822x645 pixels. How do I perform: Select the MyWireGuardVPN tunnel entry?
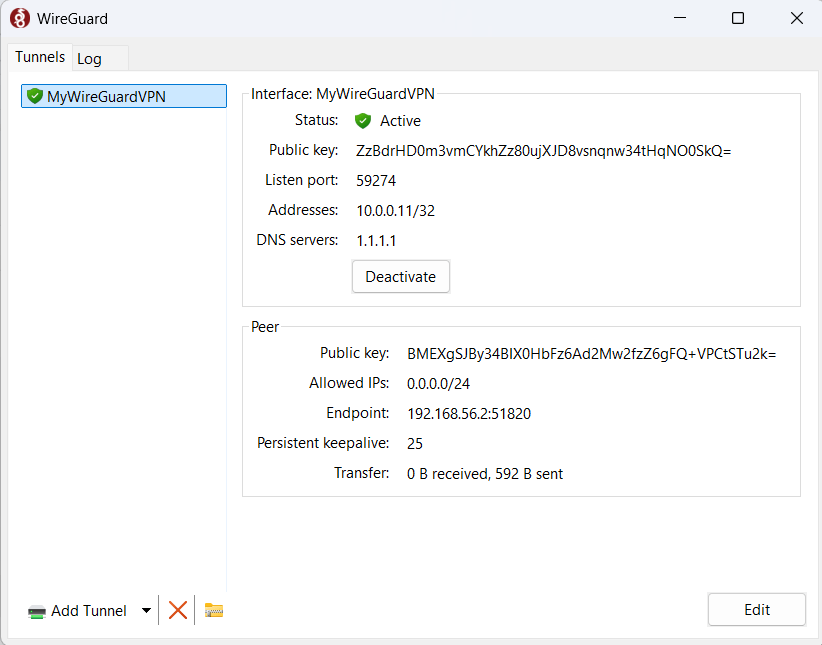106,96
